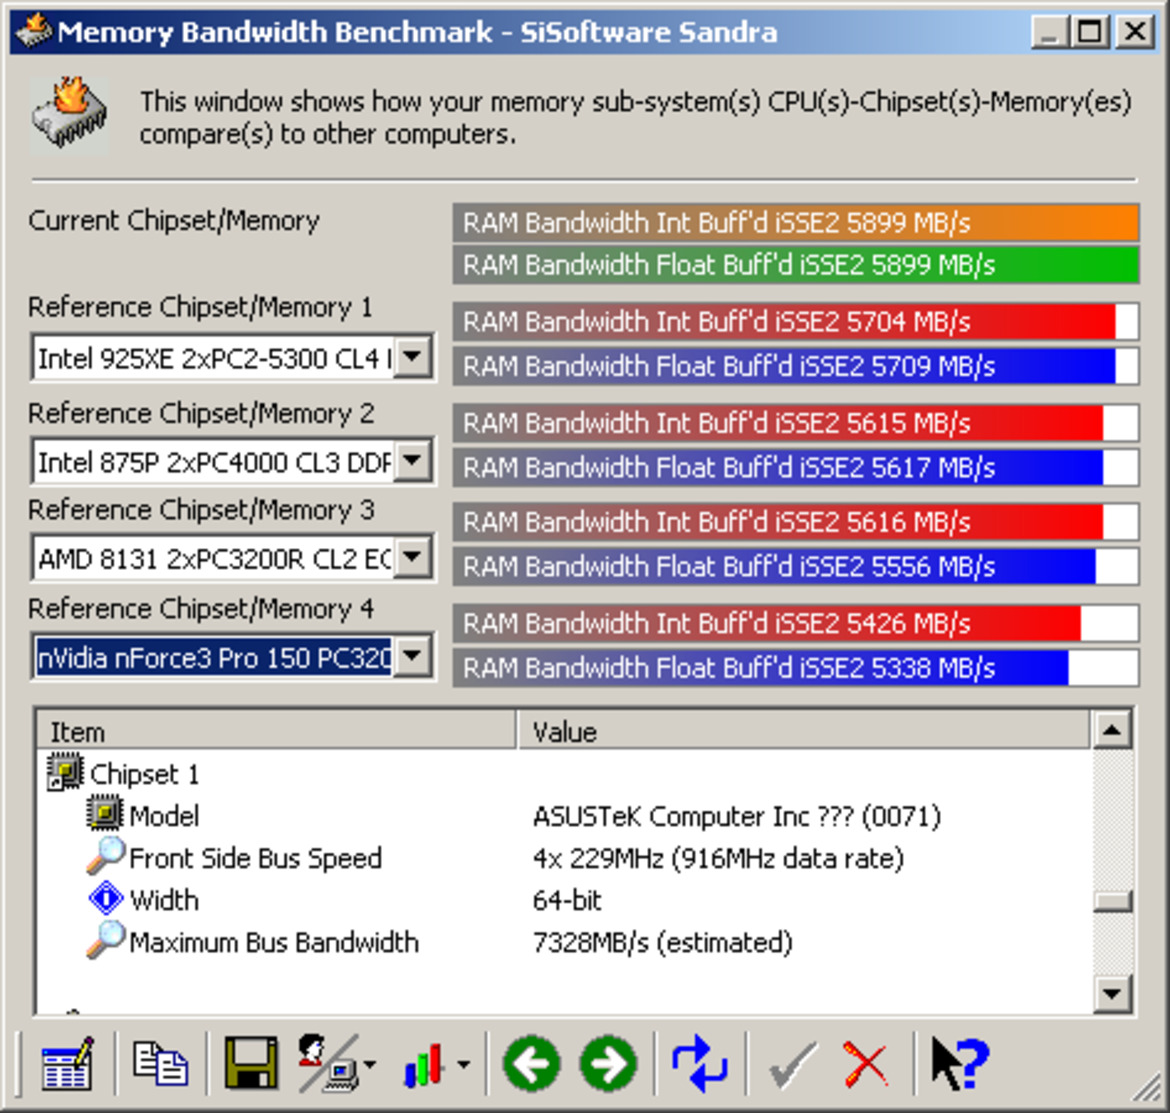This screenshot has width=1170, height=1113.
Task: Open the user/computer connect icon
Action: [328, 1064]
